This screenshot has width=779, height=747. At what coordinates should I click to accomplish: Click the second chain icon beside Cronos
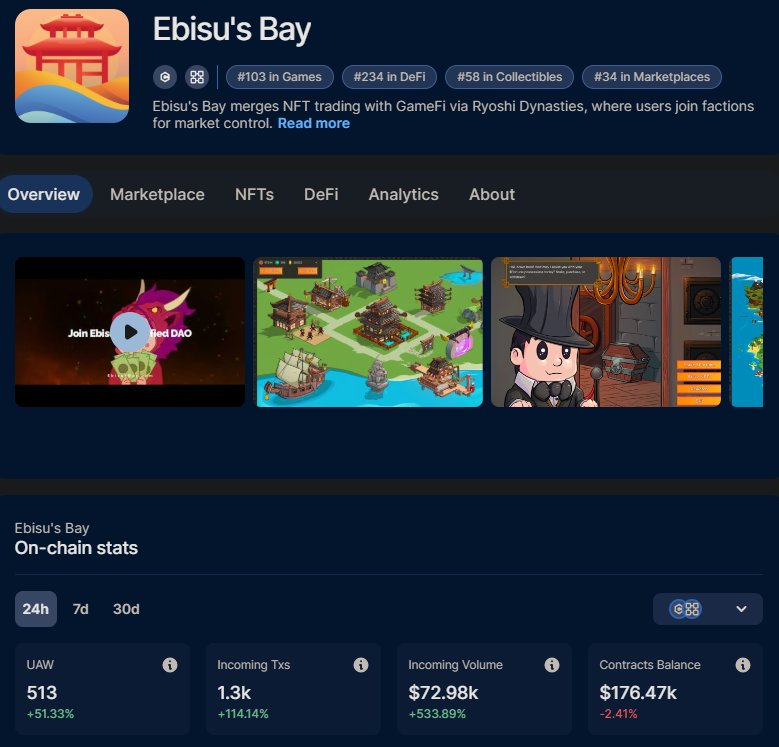tap(197, 77)
